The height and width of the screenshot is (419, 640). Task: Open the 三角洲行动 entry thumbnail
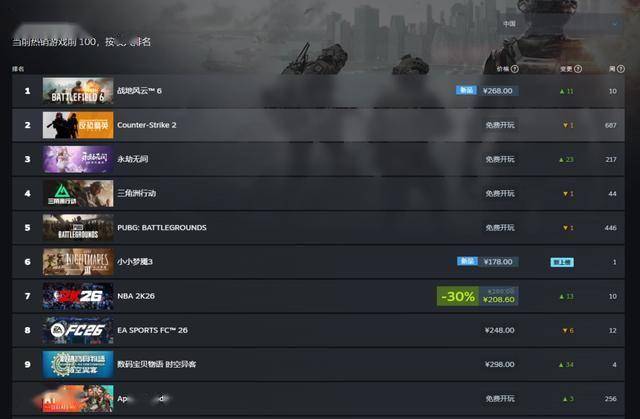[78, 193]
